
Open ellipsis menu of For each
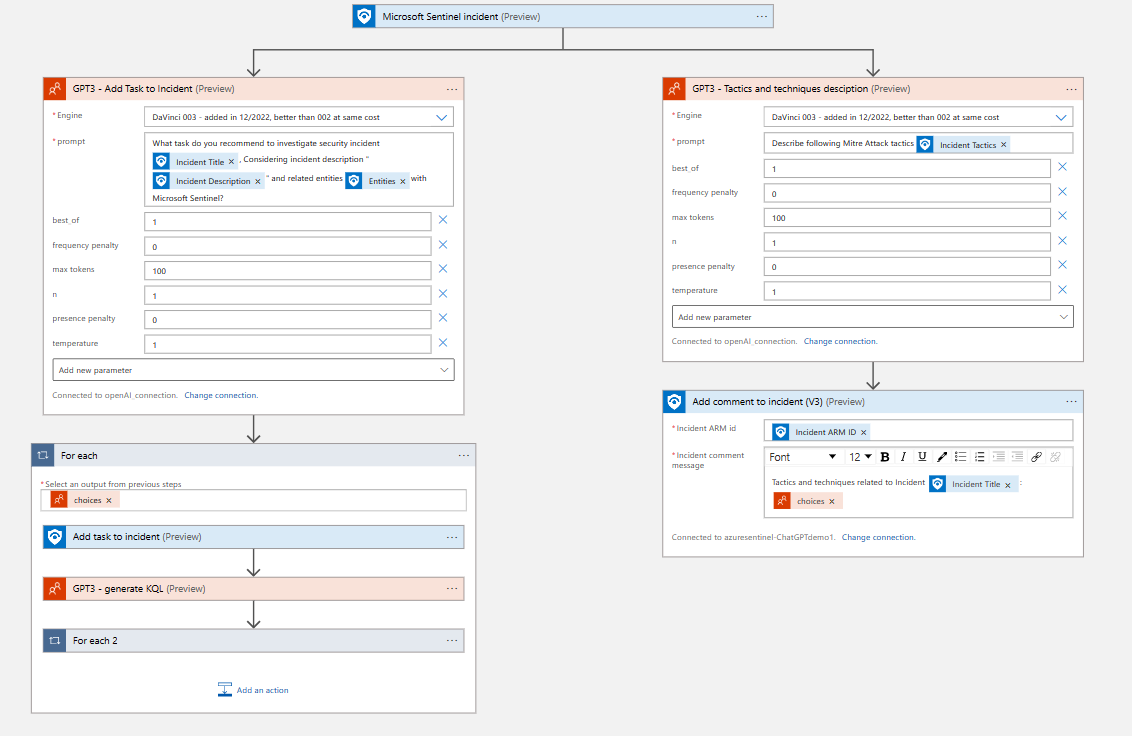463,455
